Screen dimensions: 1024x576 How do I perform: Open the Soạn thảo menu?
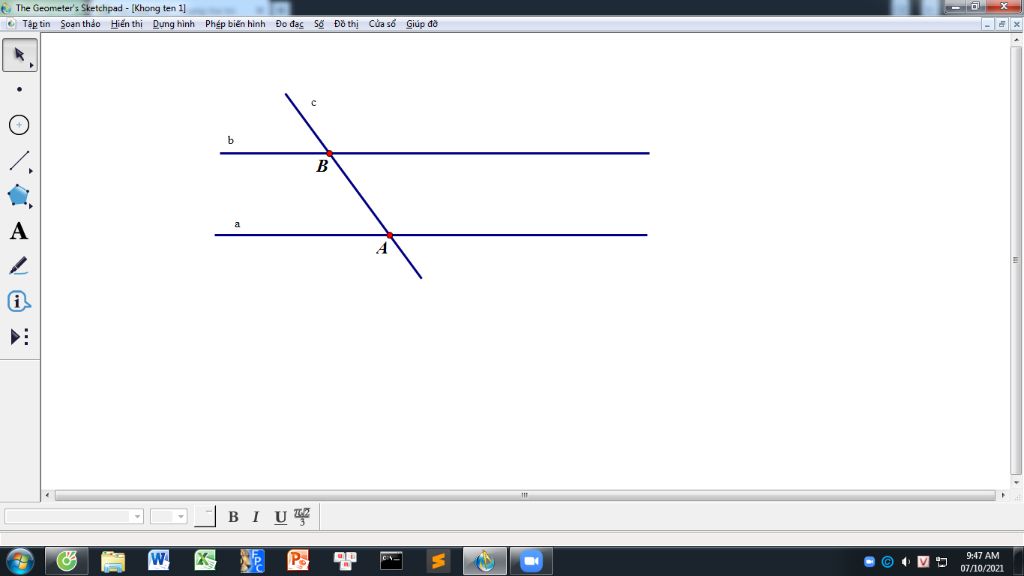[80, 24]
